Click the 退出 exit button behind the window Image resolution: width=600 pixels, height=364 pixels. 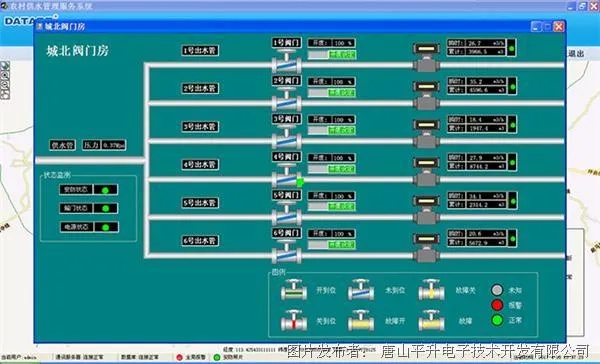tap(576, 54)
